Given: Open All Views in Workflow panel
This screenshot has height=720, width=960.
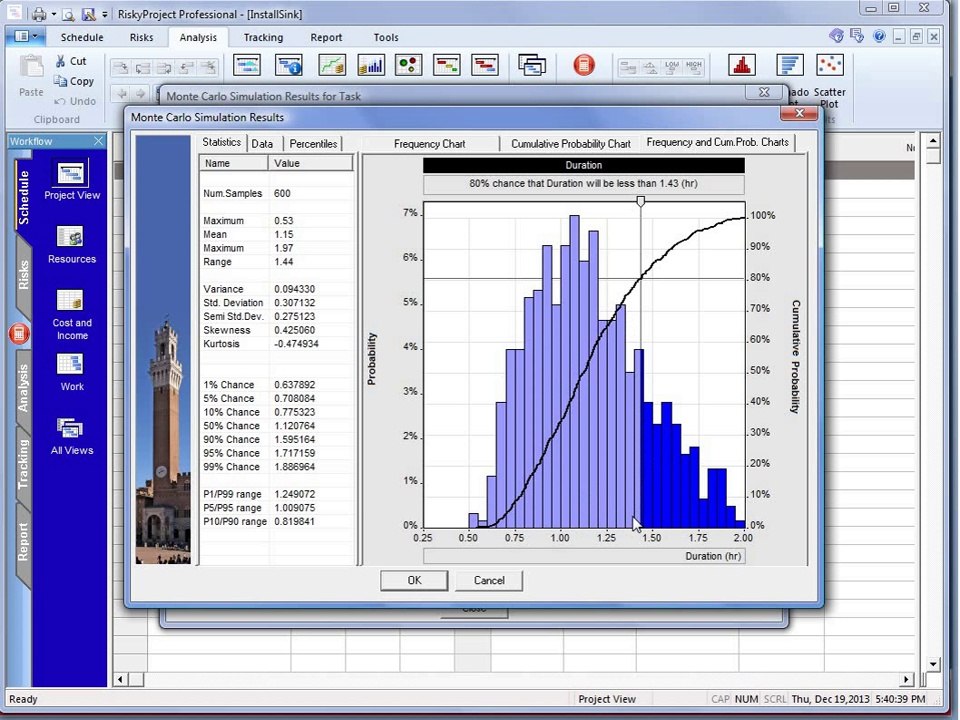Looking at the screenshot, I should click(x=72, y=435).
